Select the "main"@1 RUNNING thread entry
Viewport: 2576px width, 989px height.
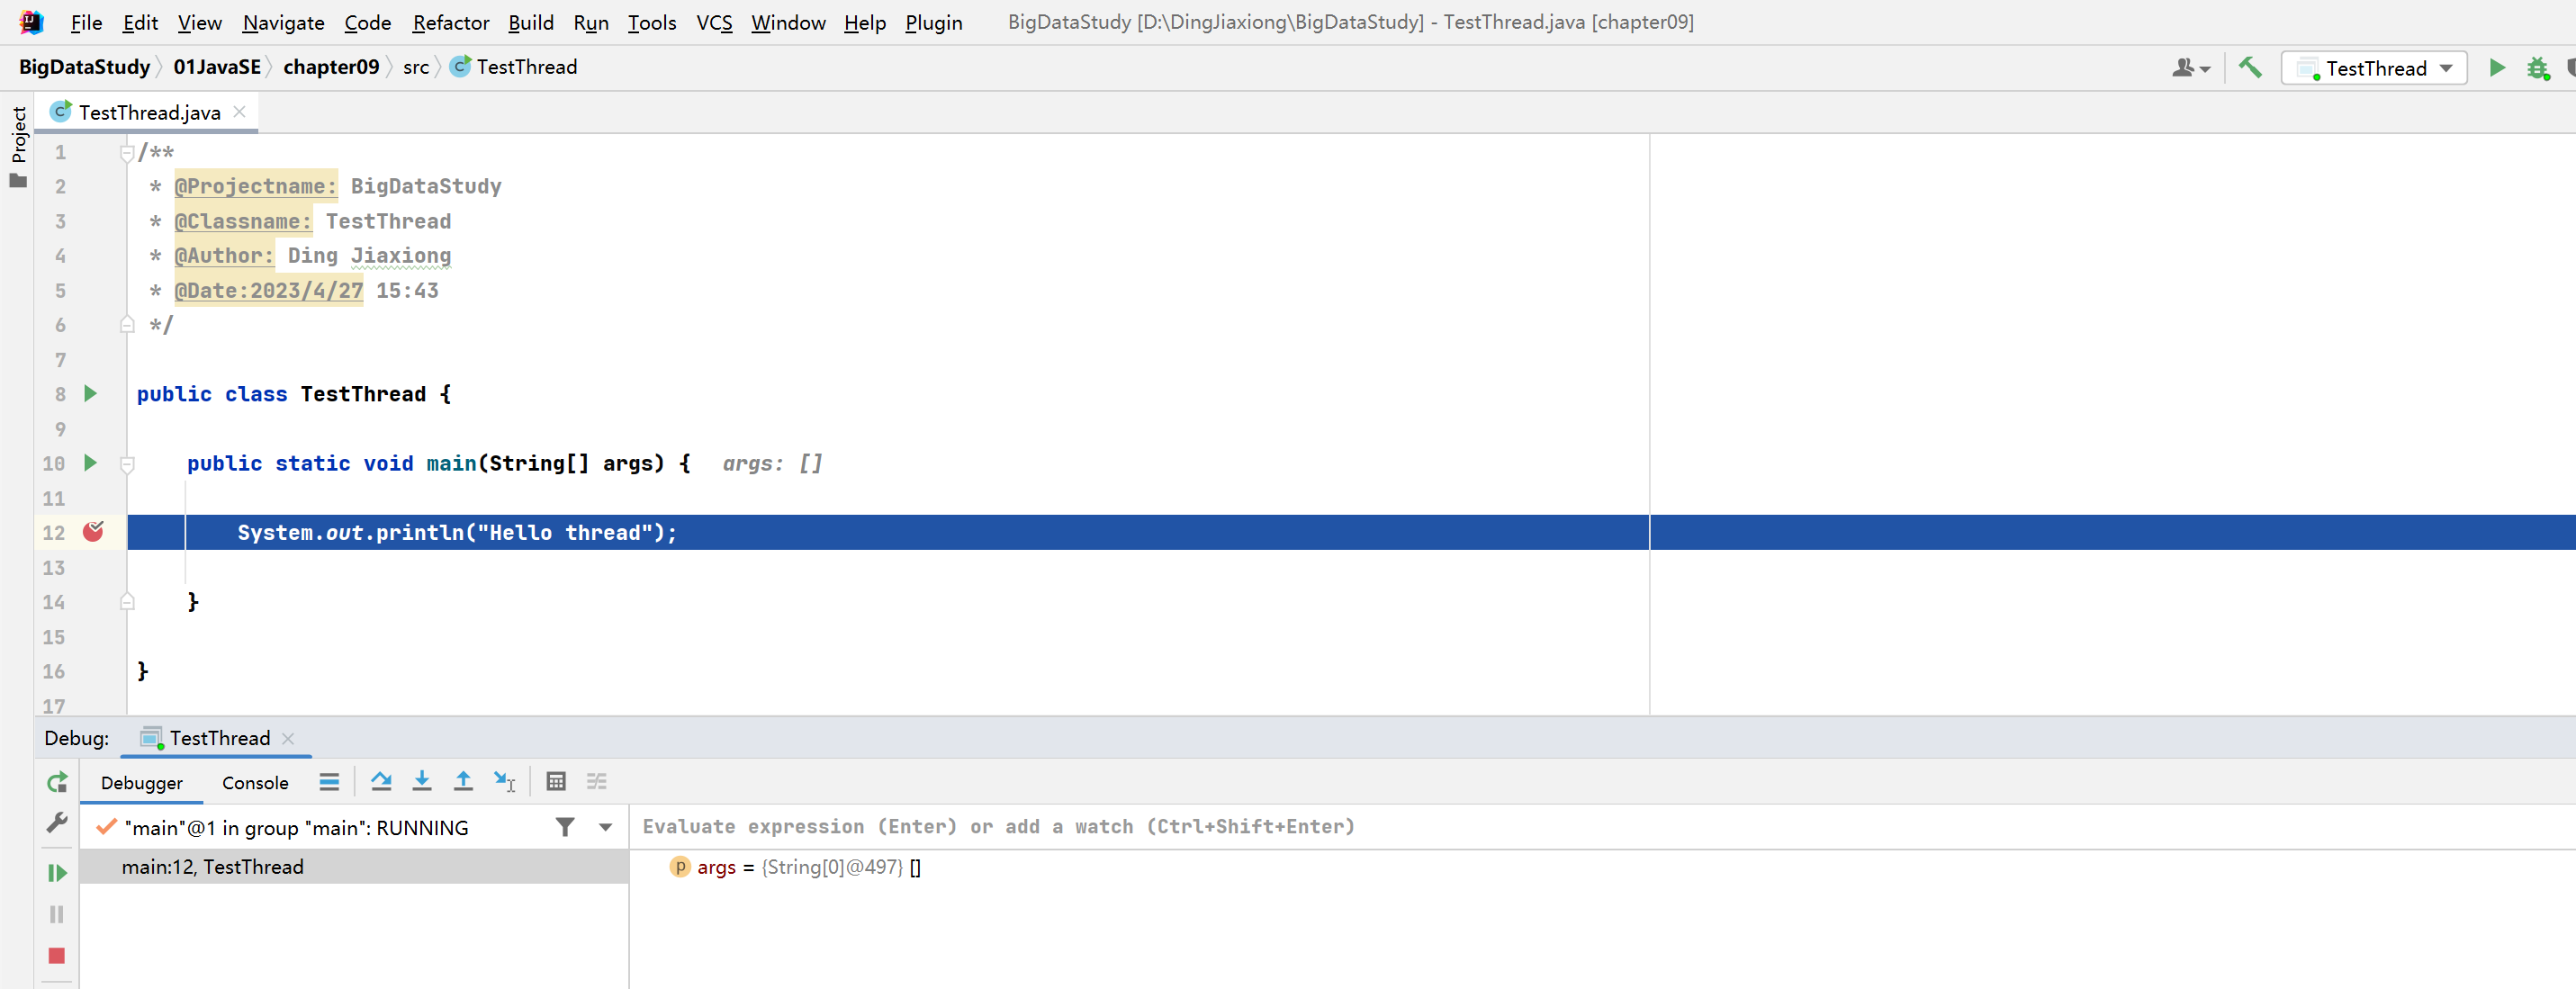[x=296, y=828]
